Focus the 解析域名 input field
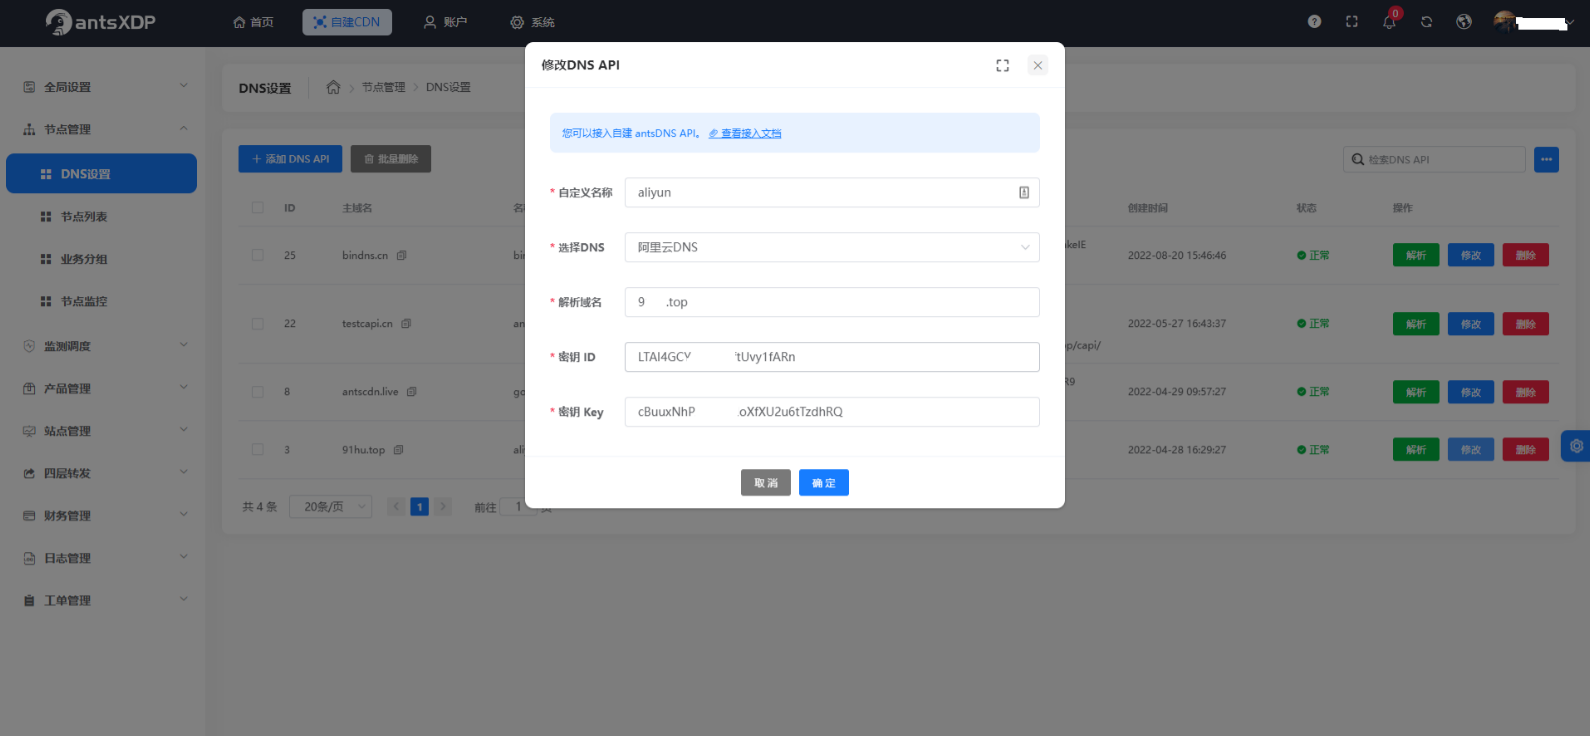The image size is (1590, 736). (832, 302)
